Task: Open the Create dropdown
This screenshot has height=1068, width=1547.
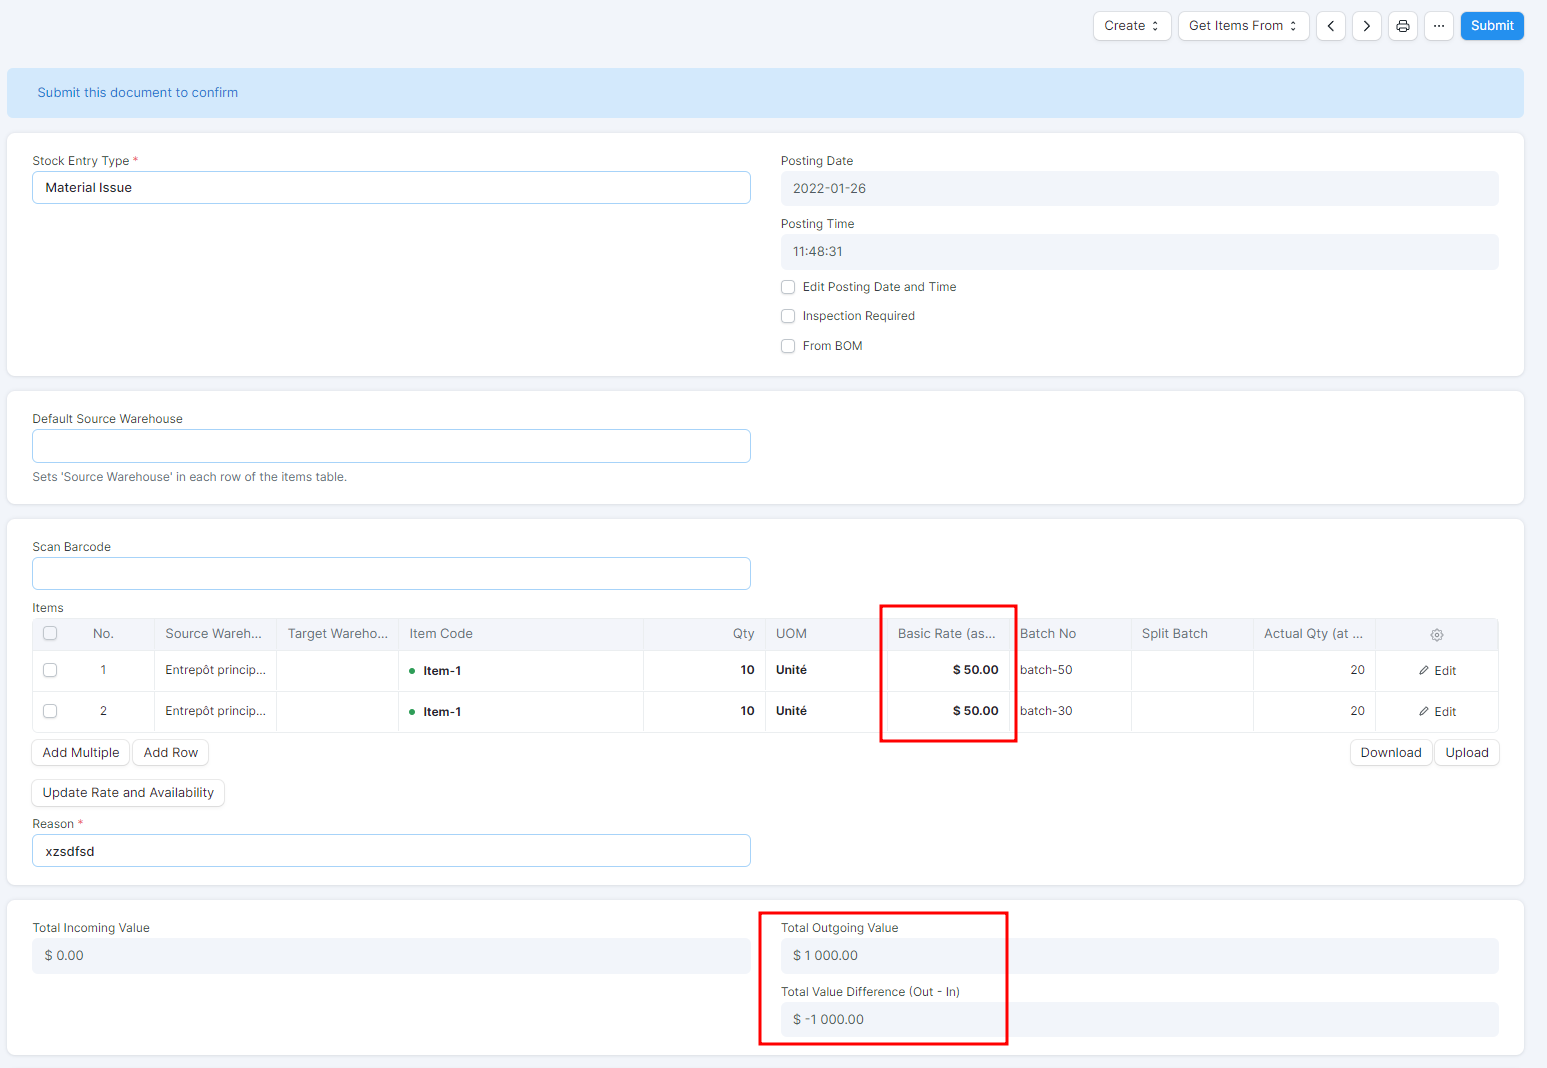Action: (x=1131, y=25)
